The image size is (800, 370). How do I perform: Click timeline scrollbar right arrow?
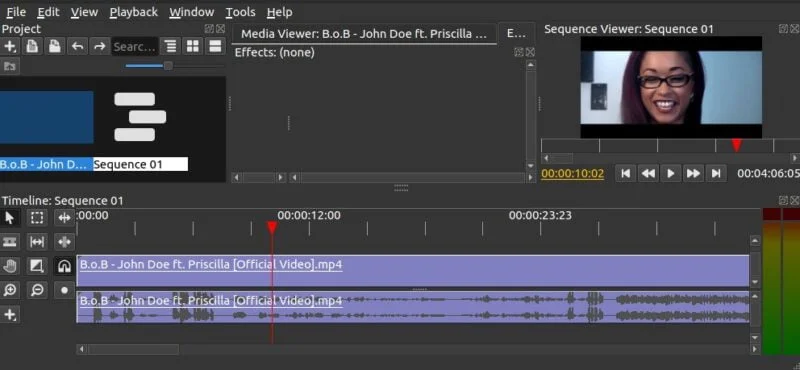tap(755, 349)
